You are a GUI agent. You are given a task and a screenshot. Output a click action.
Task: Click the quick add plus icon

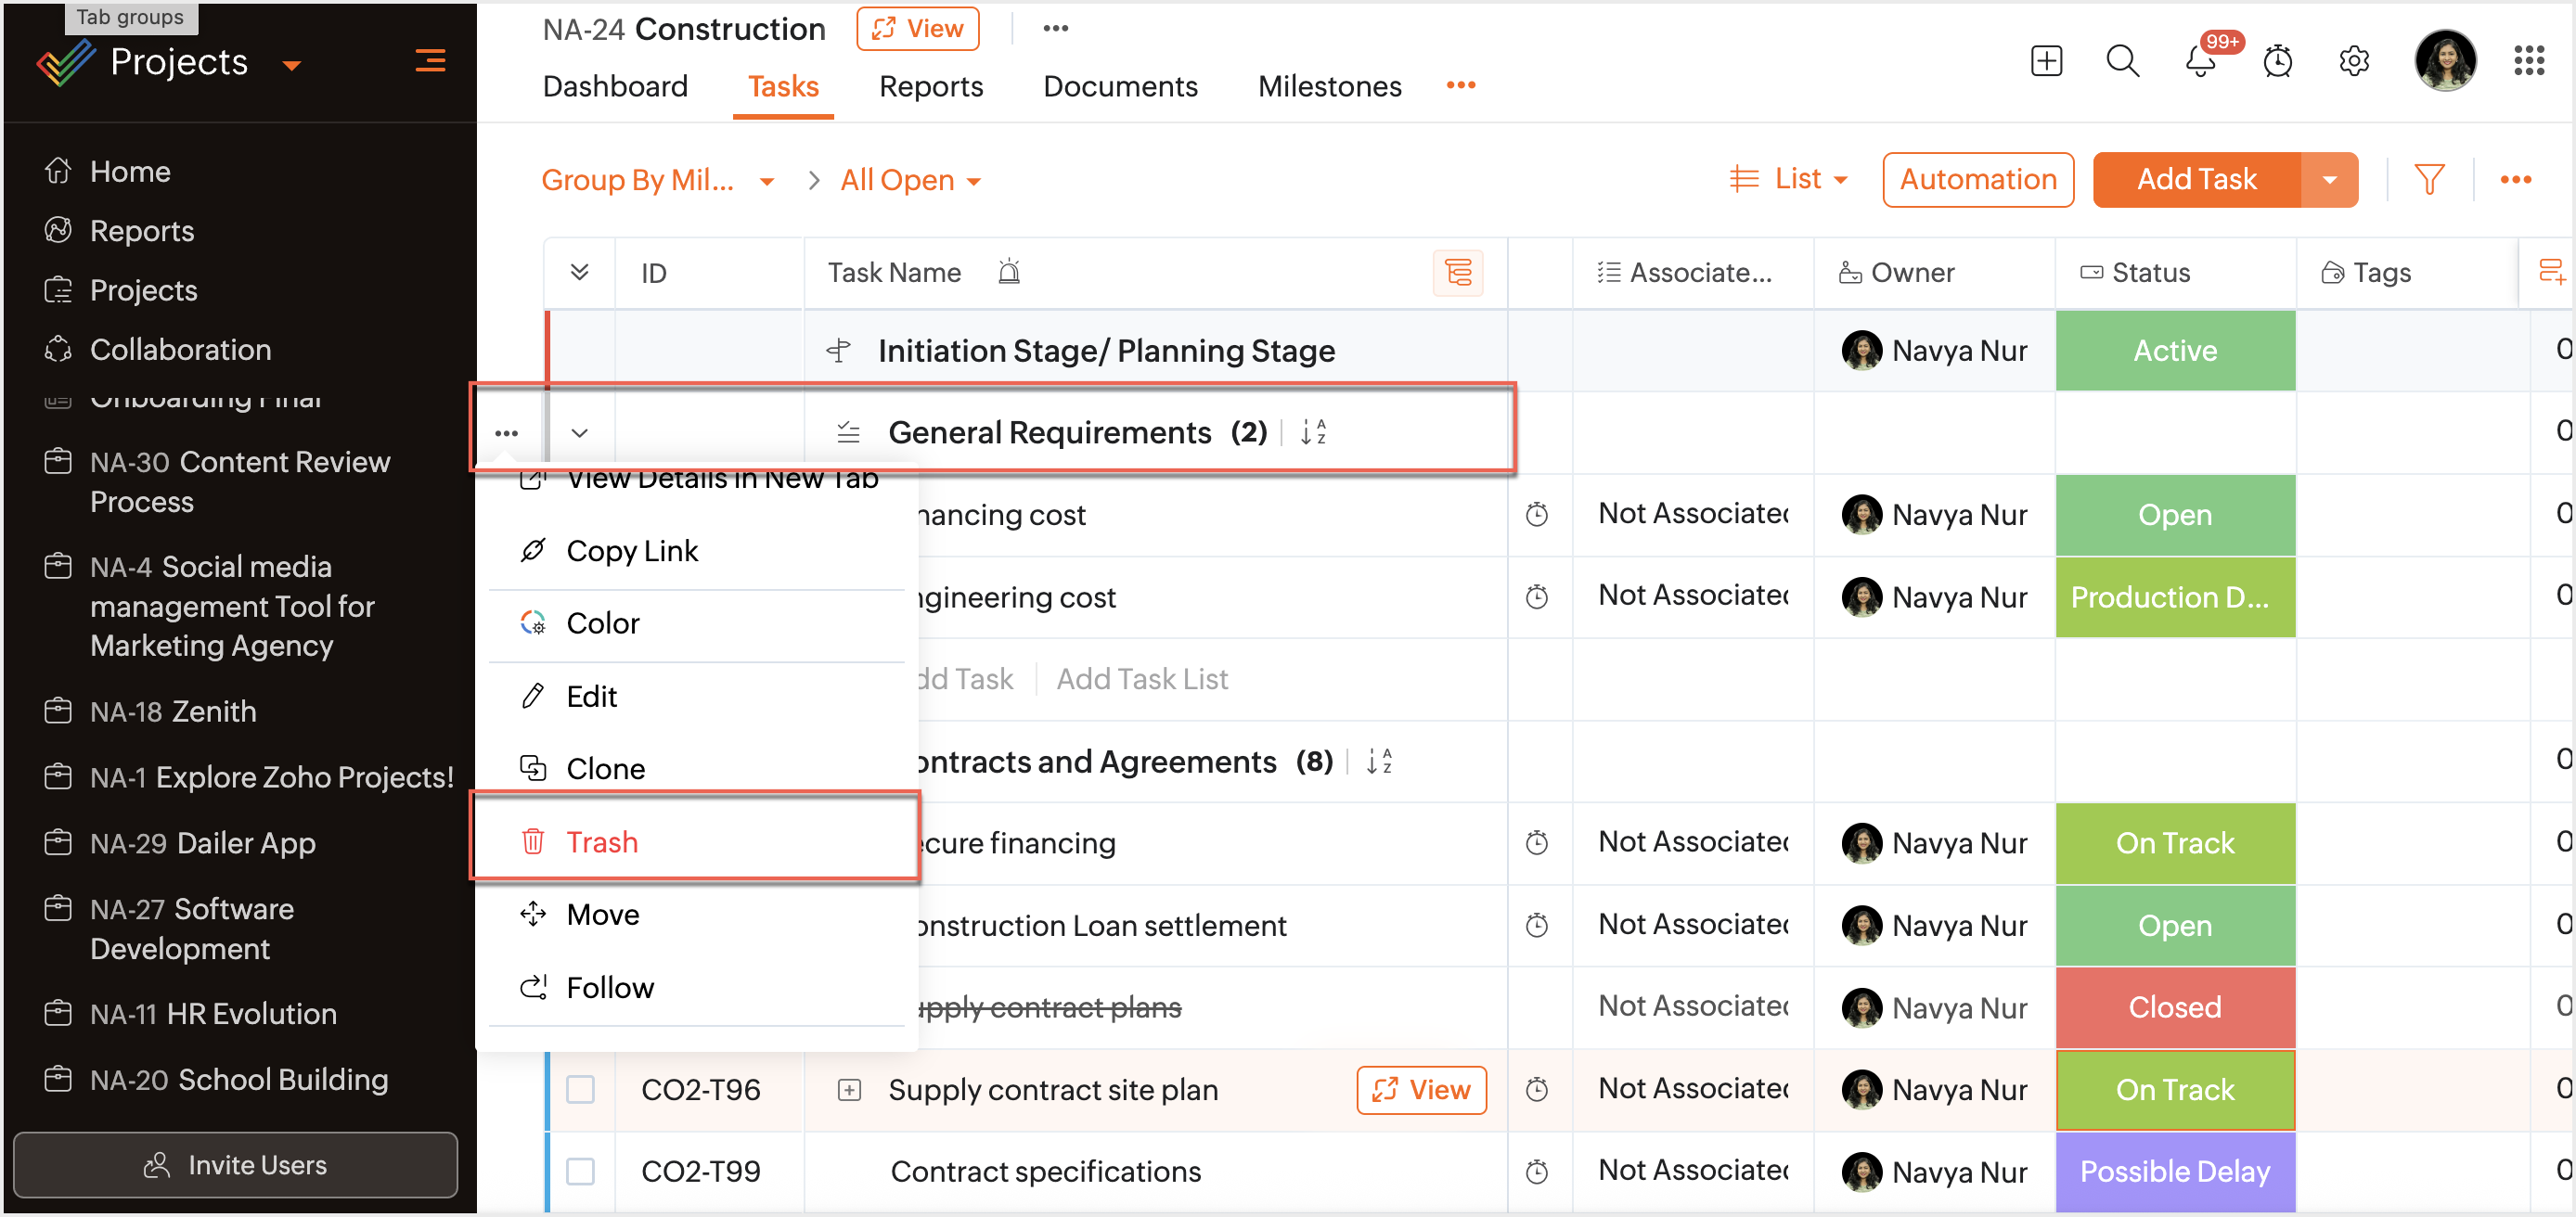click(2046, 62)
